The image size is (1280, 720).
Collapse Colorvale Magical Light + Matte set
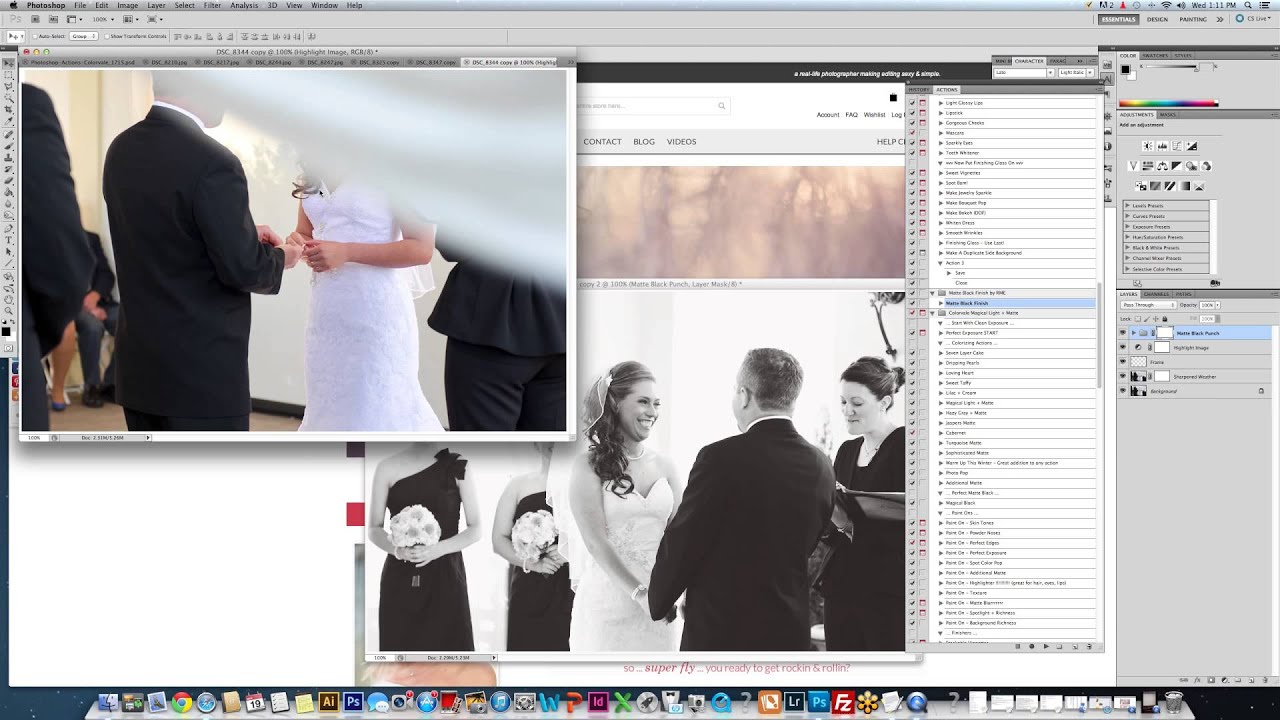[932, 313]
